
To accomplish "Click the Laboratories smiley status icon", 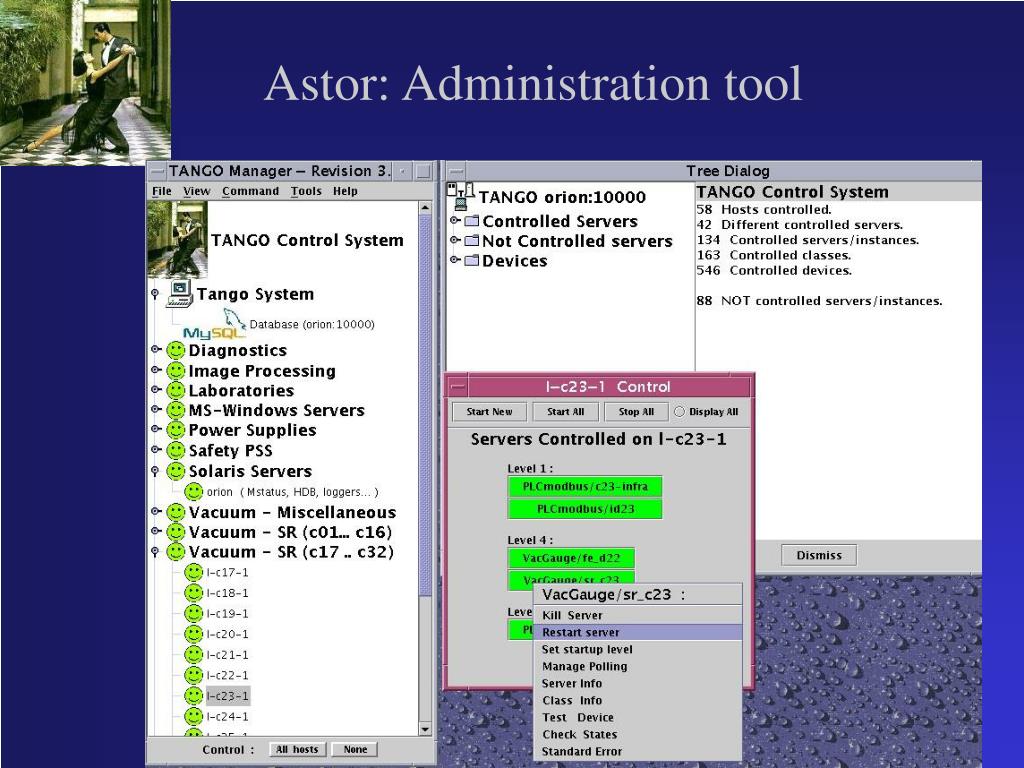I will (175, 391).
